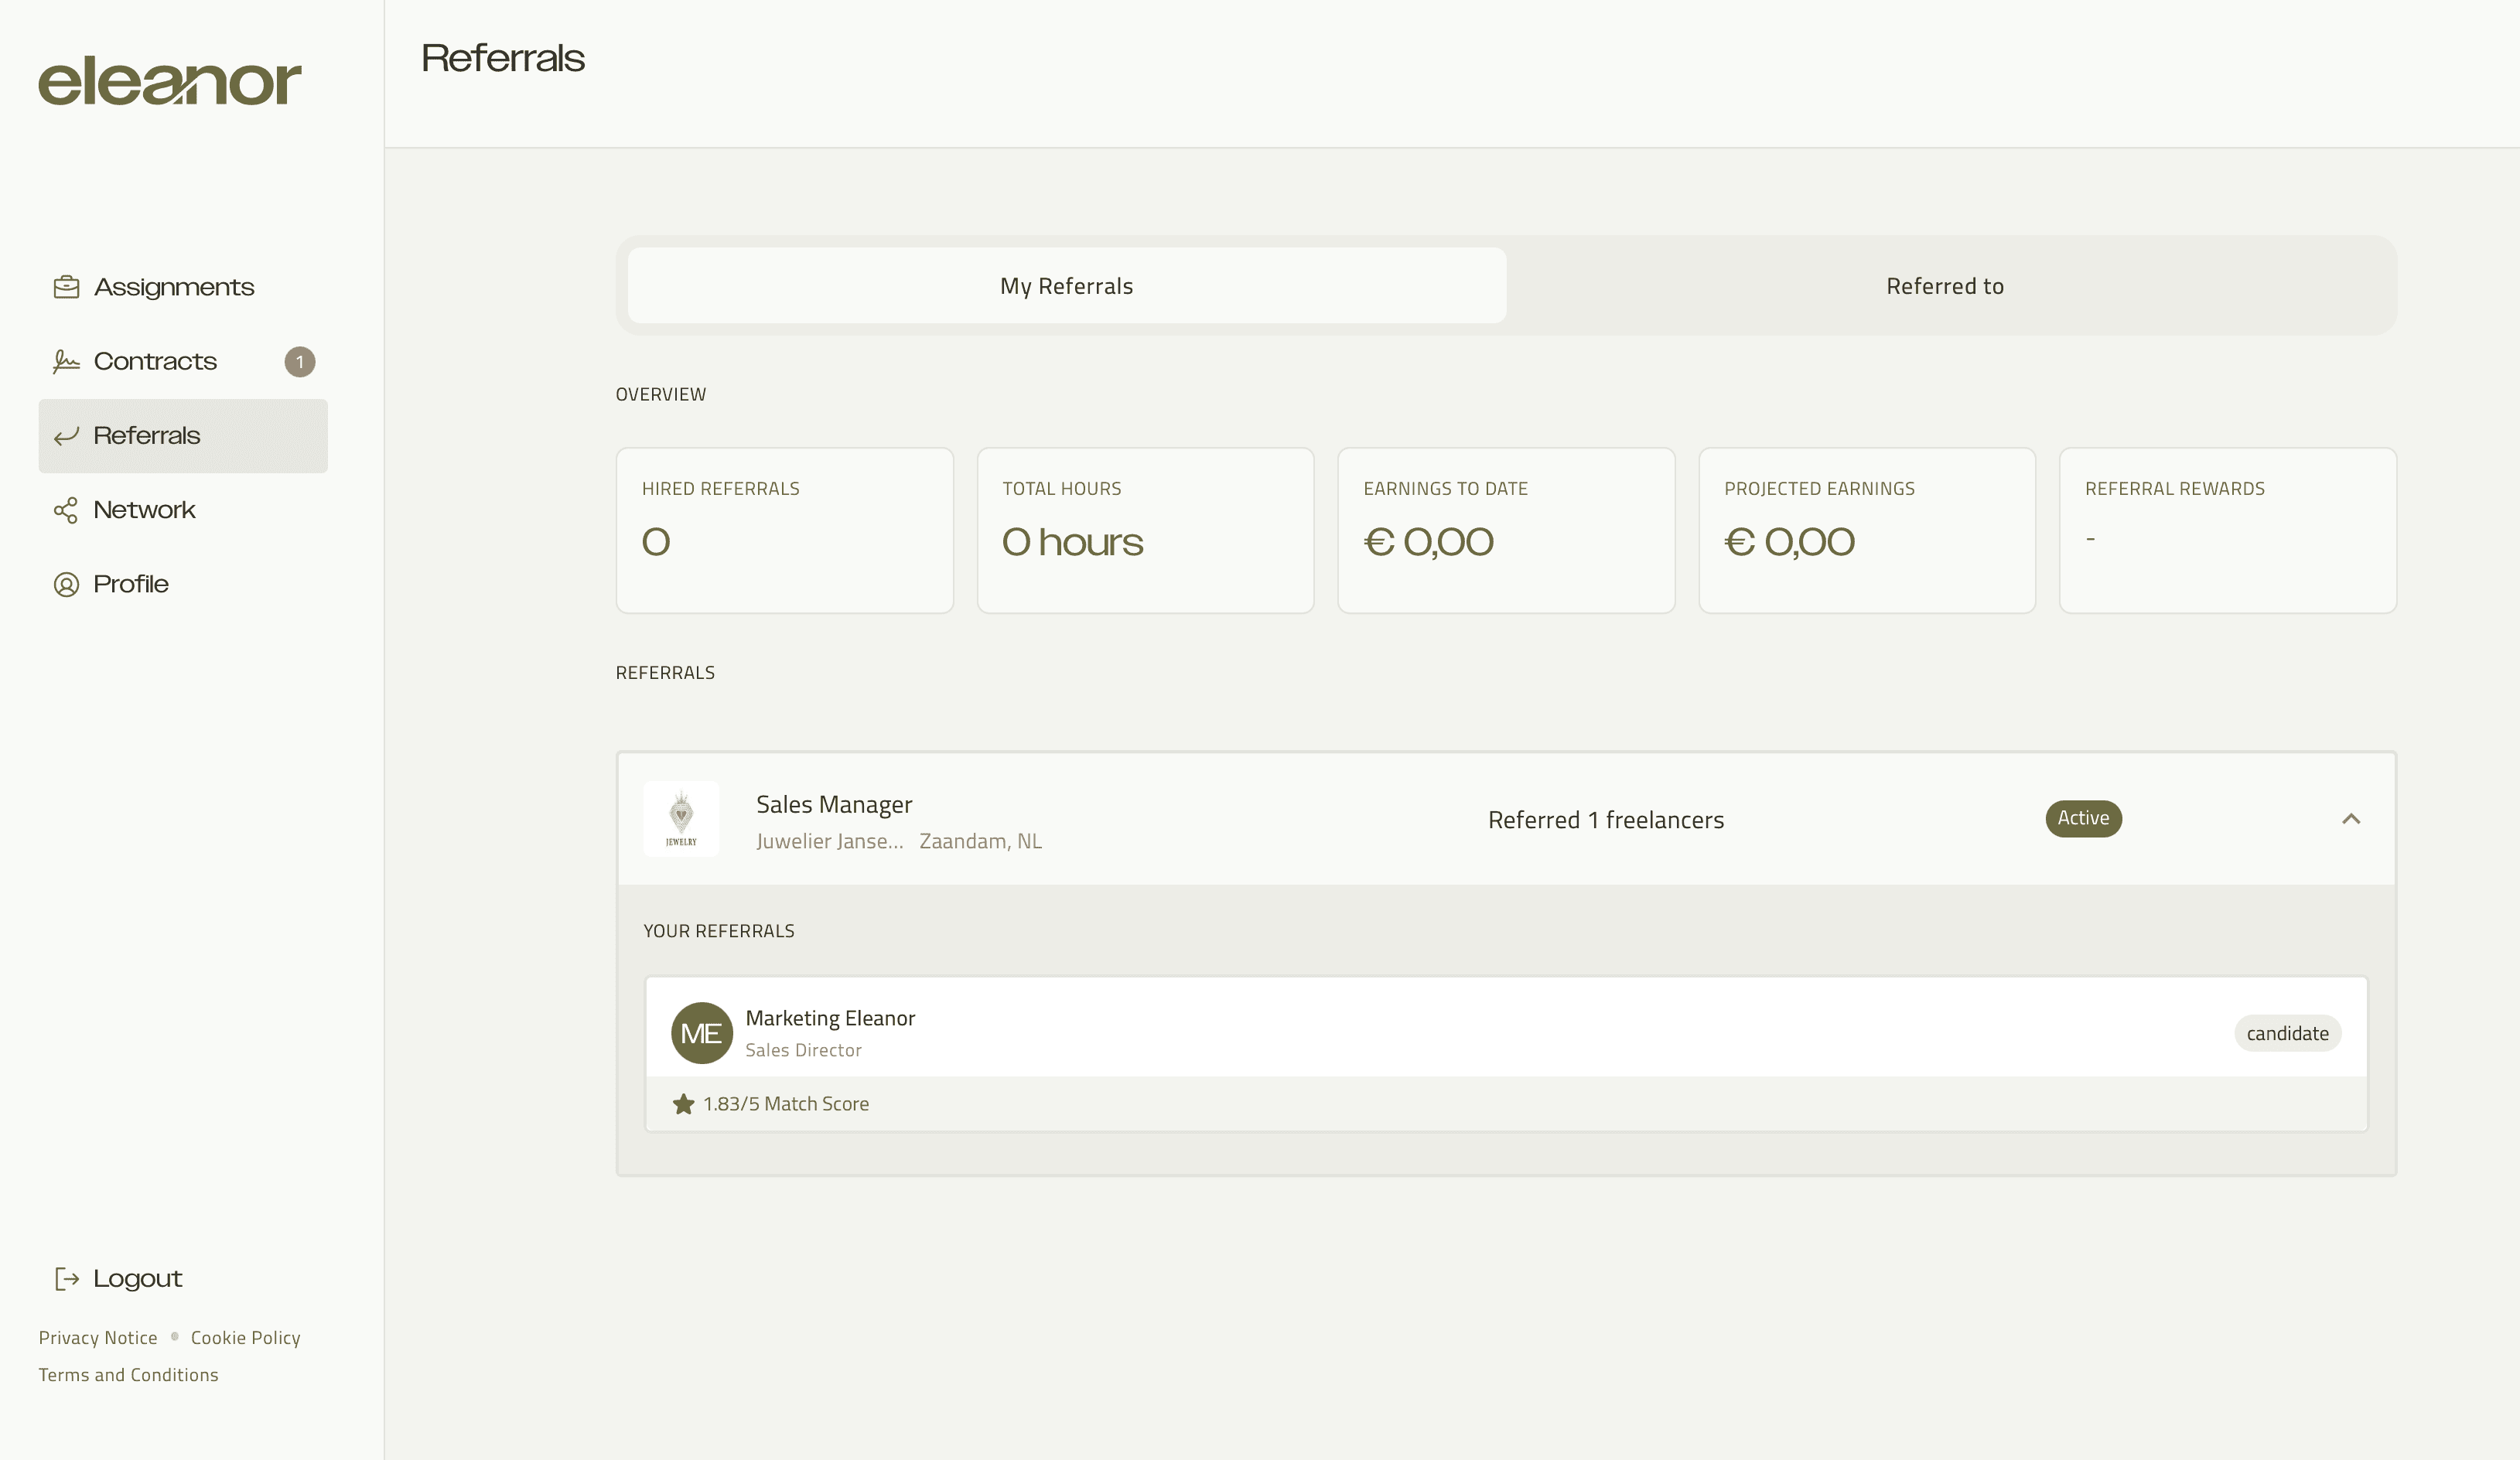
Task: Open Network in the sidebar
Action: click(x=183, y=510)
